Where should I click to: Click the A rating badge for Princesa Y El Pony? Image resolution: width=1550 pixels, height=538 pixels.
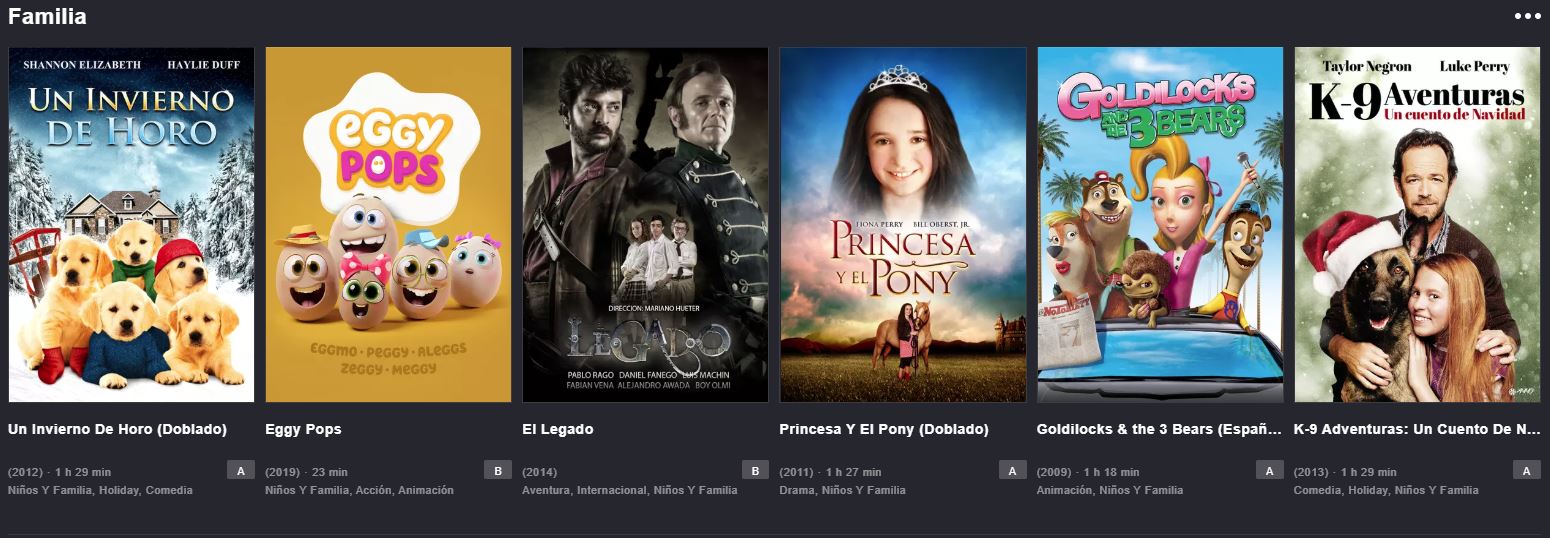click(x=1012, y=470)
